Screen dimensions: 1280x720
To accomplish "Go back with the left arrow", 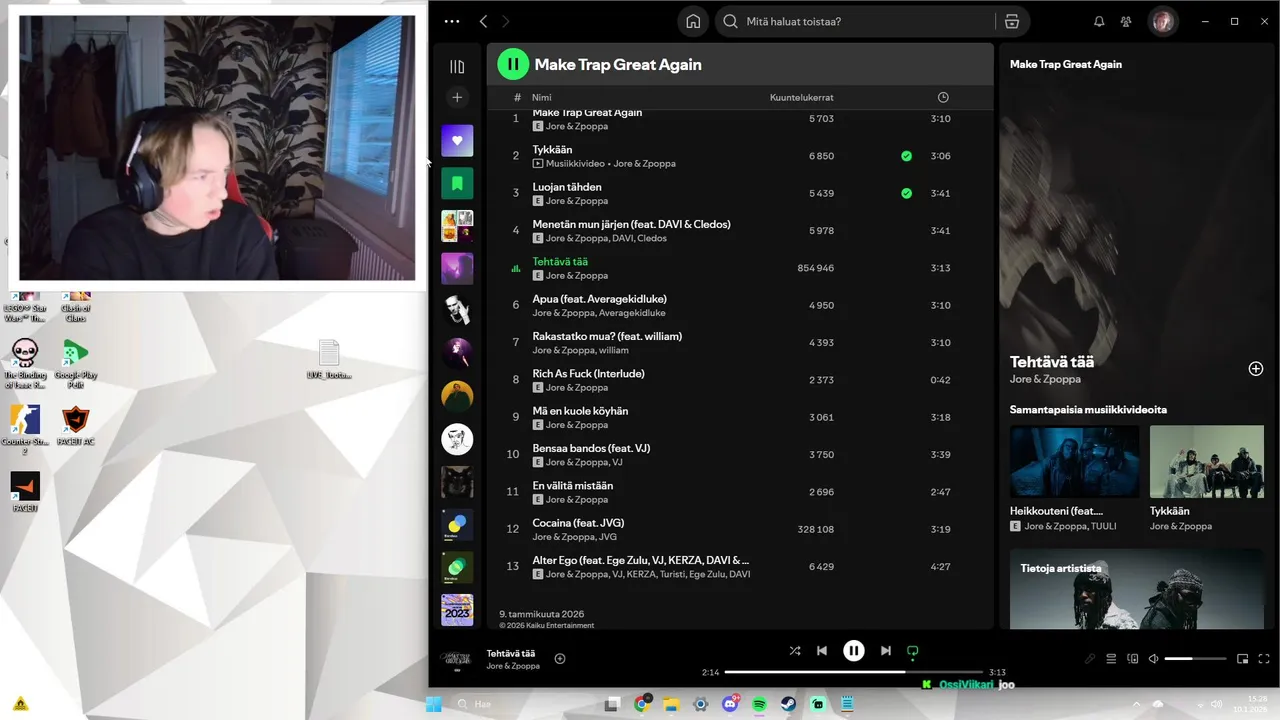I will coord(484,21).
